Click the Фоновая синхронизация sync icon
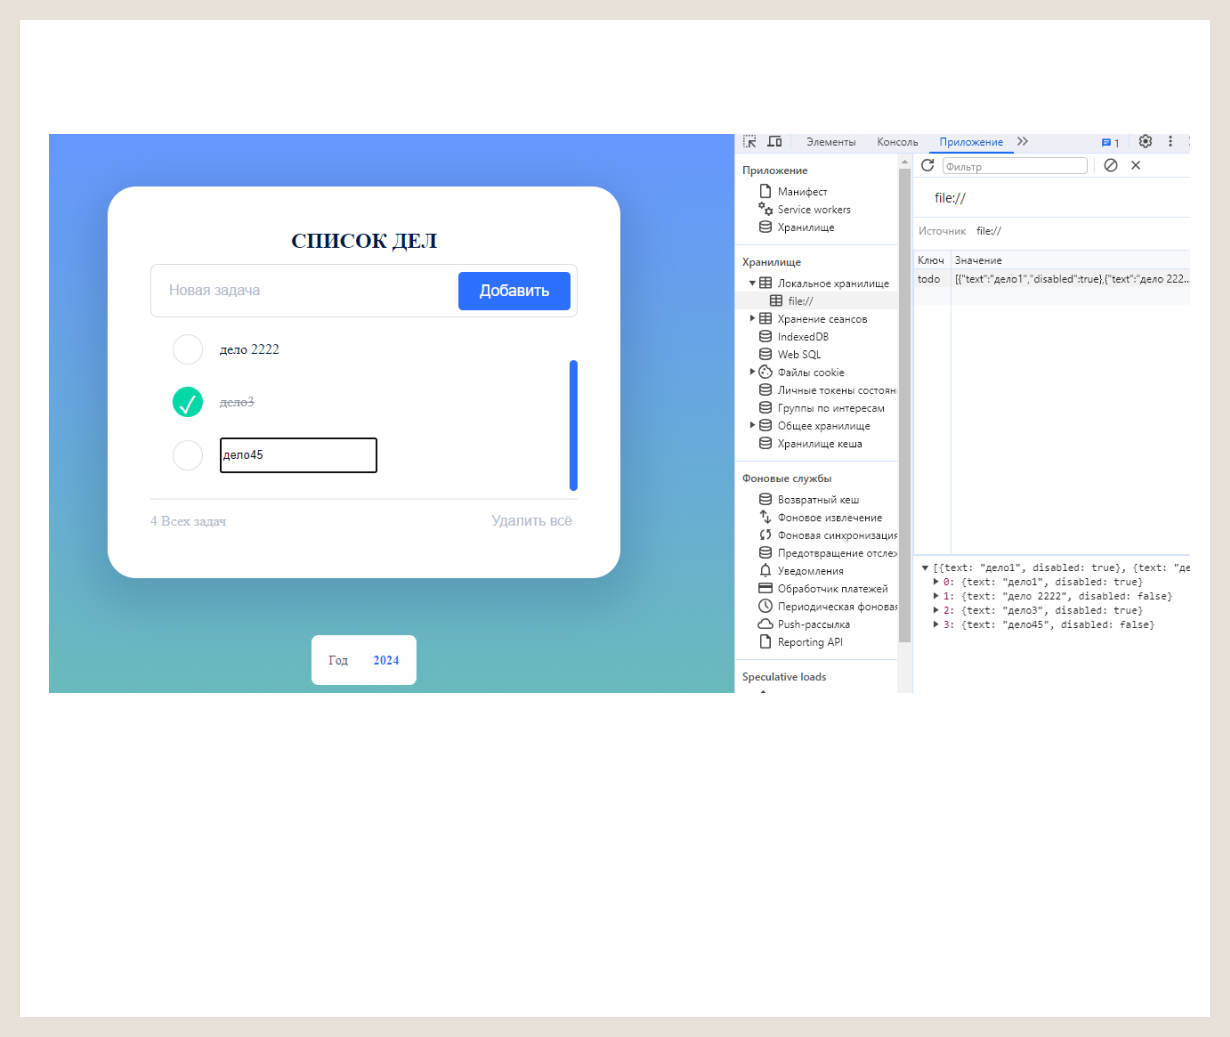Screen dimensions: 1230x1037 click(765, 535)
